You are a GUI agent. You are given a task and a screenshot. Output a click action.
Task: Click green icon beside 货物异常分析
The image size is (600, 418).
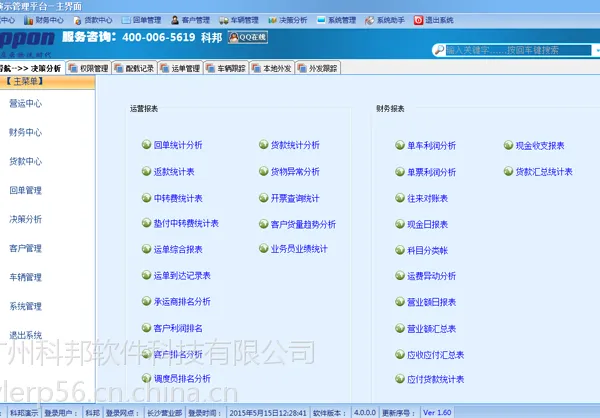[x=264, y=171]
